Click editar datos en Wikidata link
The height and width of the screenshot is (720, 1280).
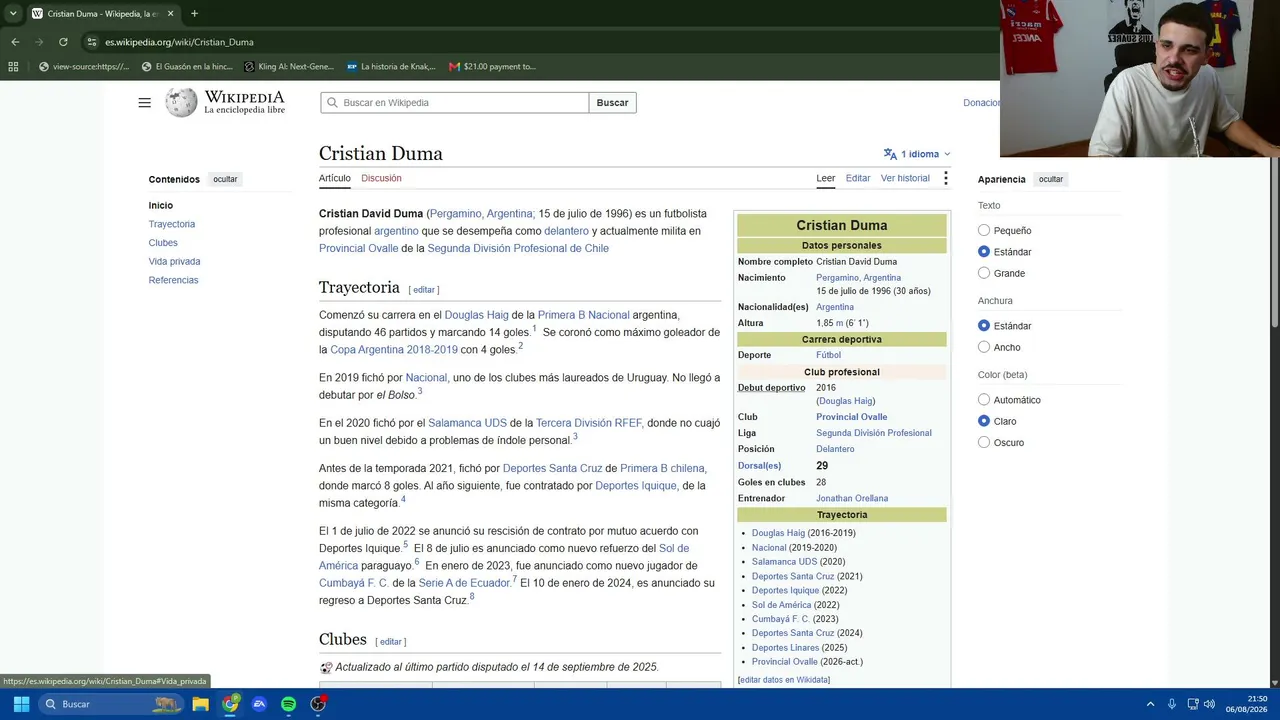coord(784,680)
